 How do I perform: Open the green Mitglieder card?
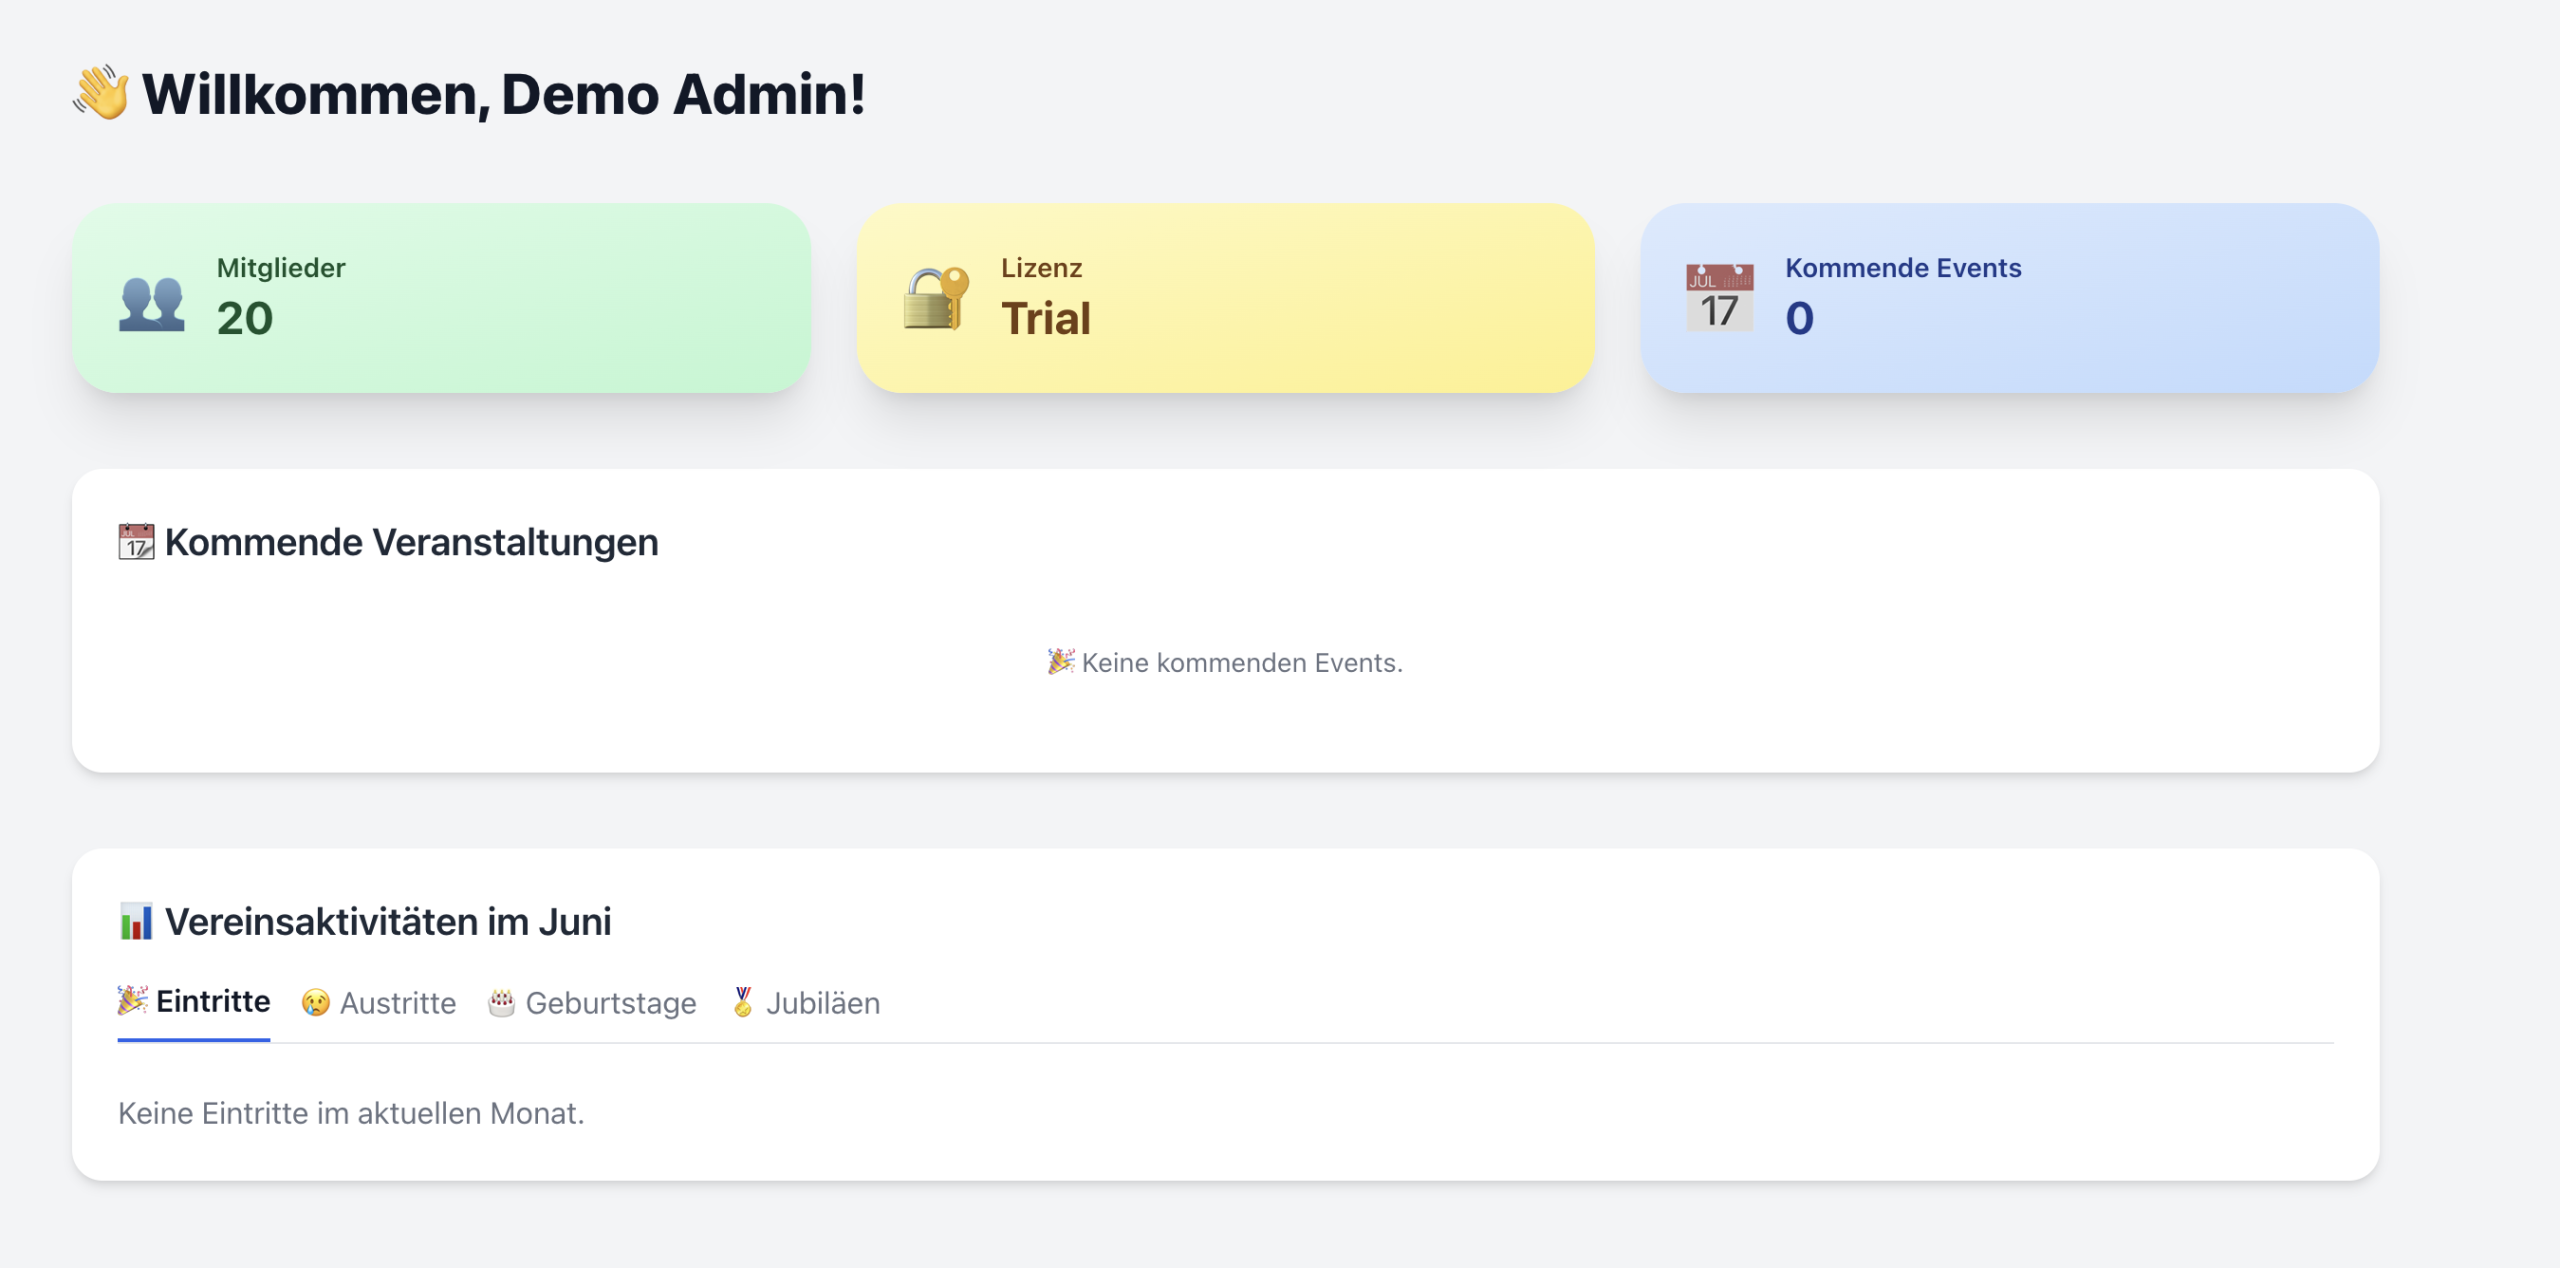pyautogui.click(x=441, y=298)
